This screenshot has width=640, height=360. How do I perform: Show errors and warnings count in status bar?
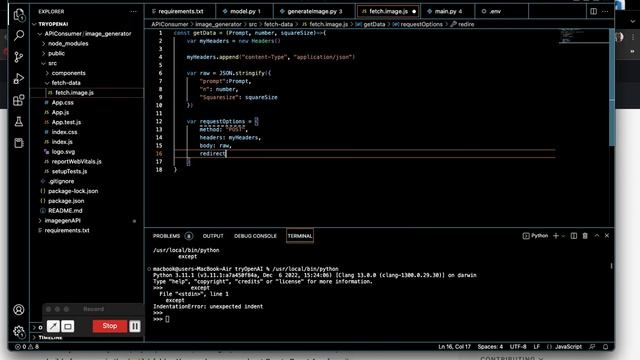click(27, 347)
